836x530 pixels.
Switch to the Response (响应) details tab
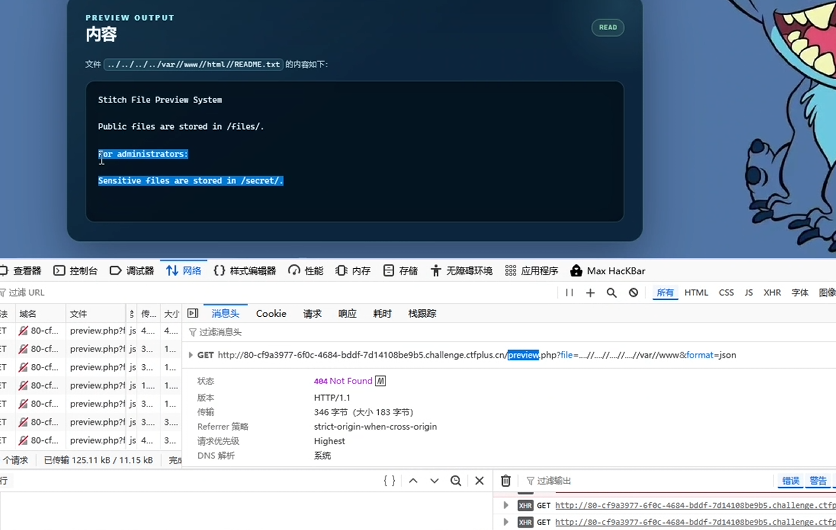point(347,314)
